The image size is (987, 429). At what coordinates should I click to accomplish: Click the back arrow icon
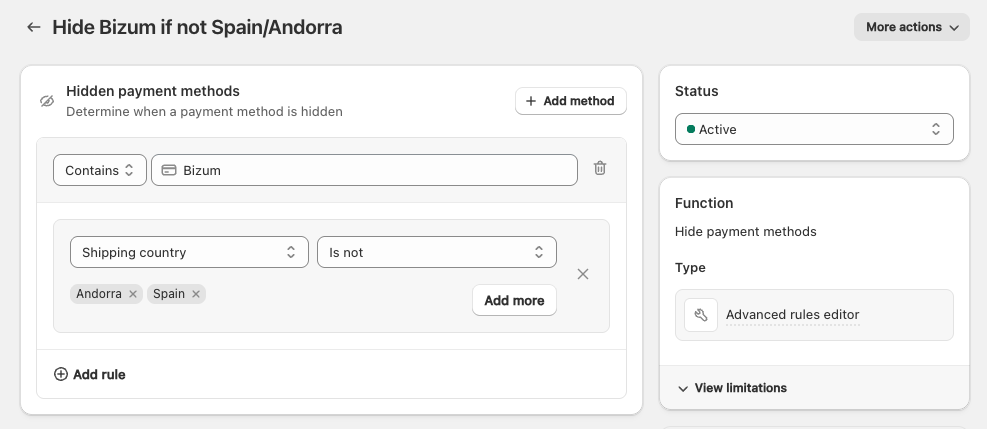(x=34, y=27)
